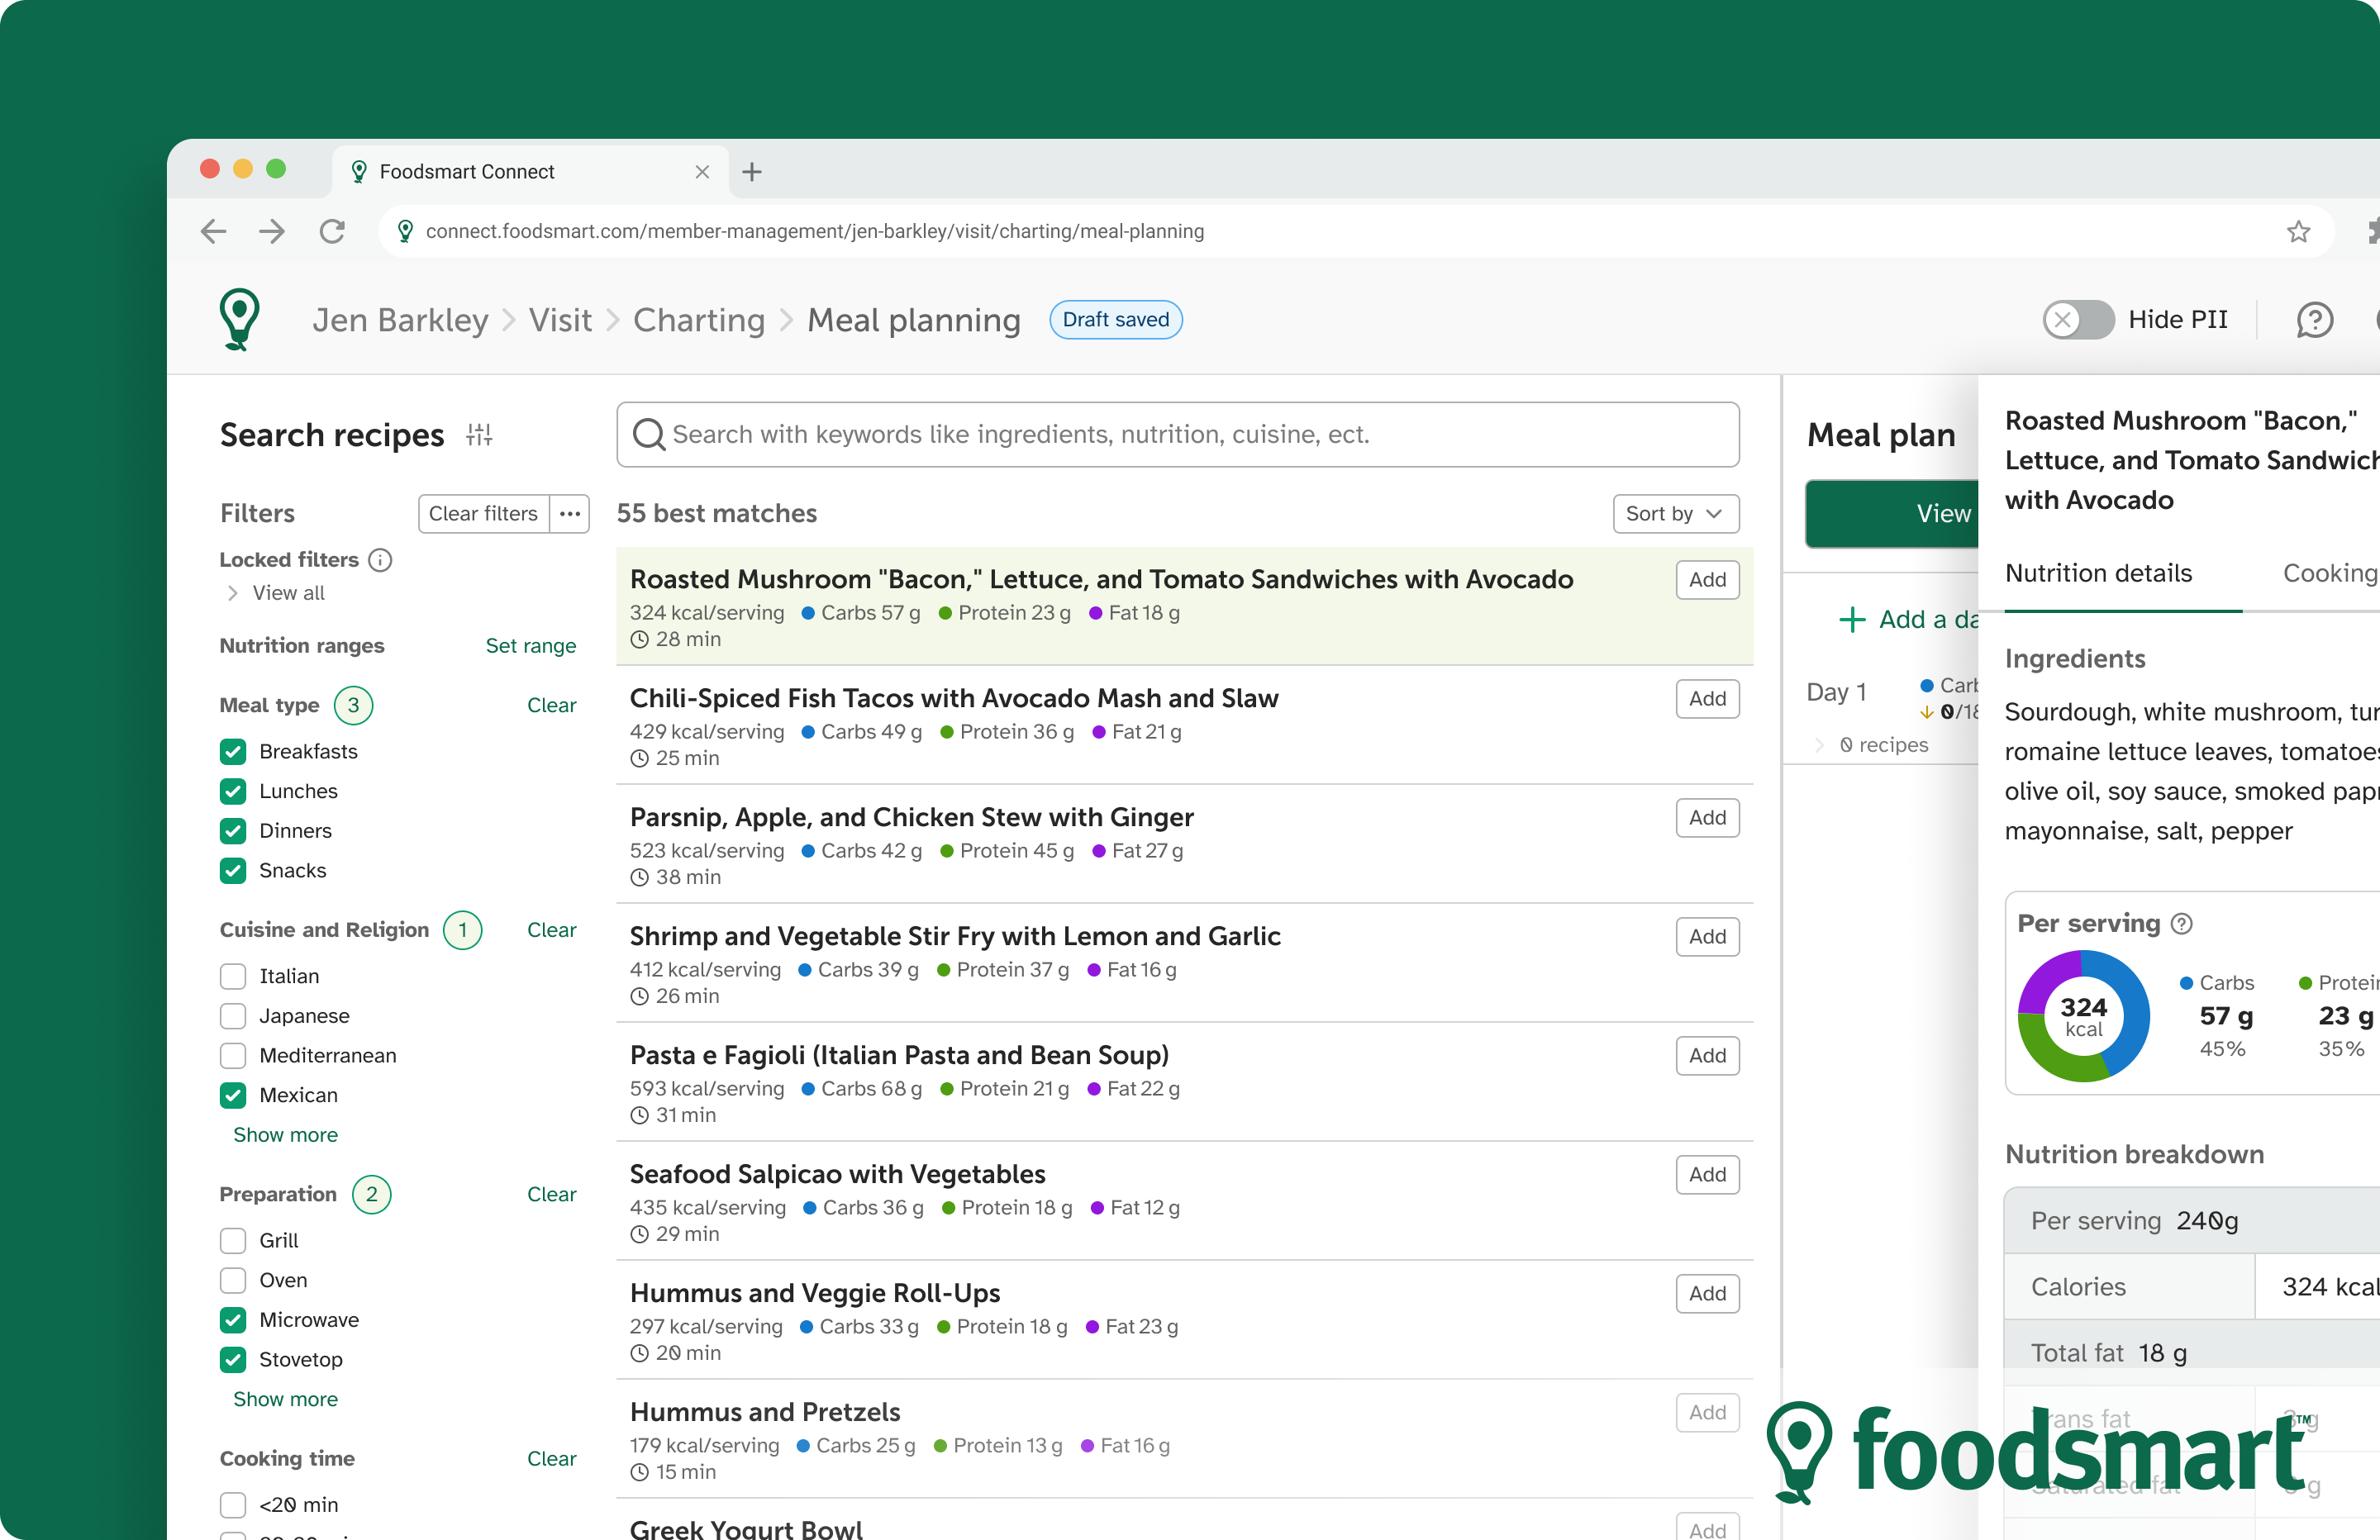Check the Japanese cuisine checkbox
Screen dimensions: 2380x1540
(233, 1016)
